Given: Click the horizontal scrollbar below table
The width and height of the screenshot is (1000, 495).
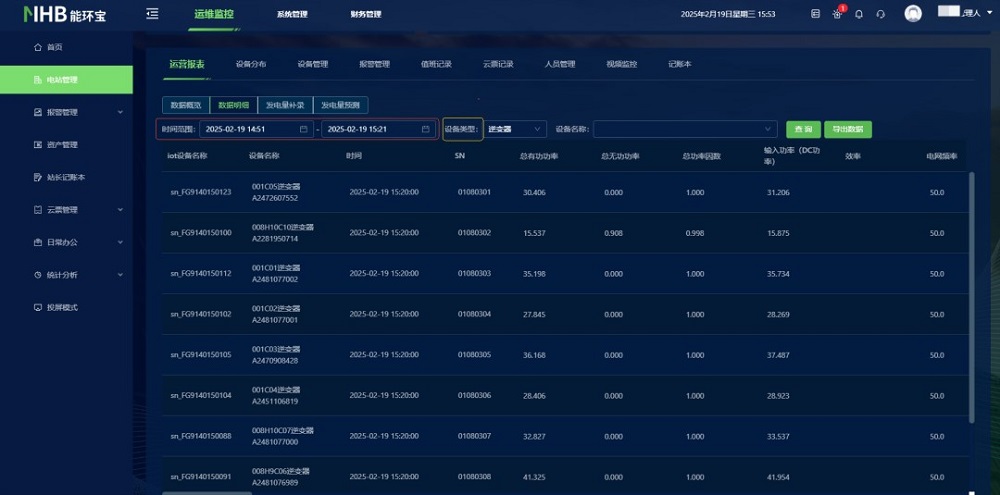Looking at the screenshot, I should [x=207, y=493].
